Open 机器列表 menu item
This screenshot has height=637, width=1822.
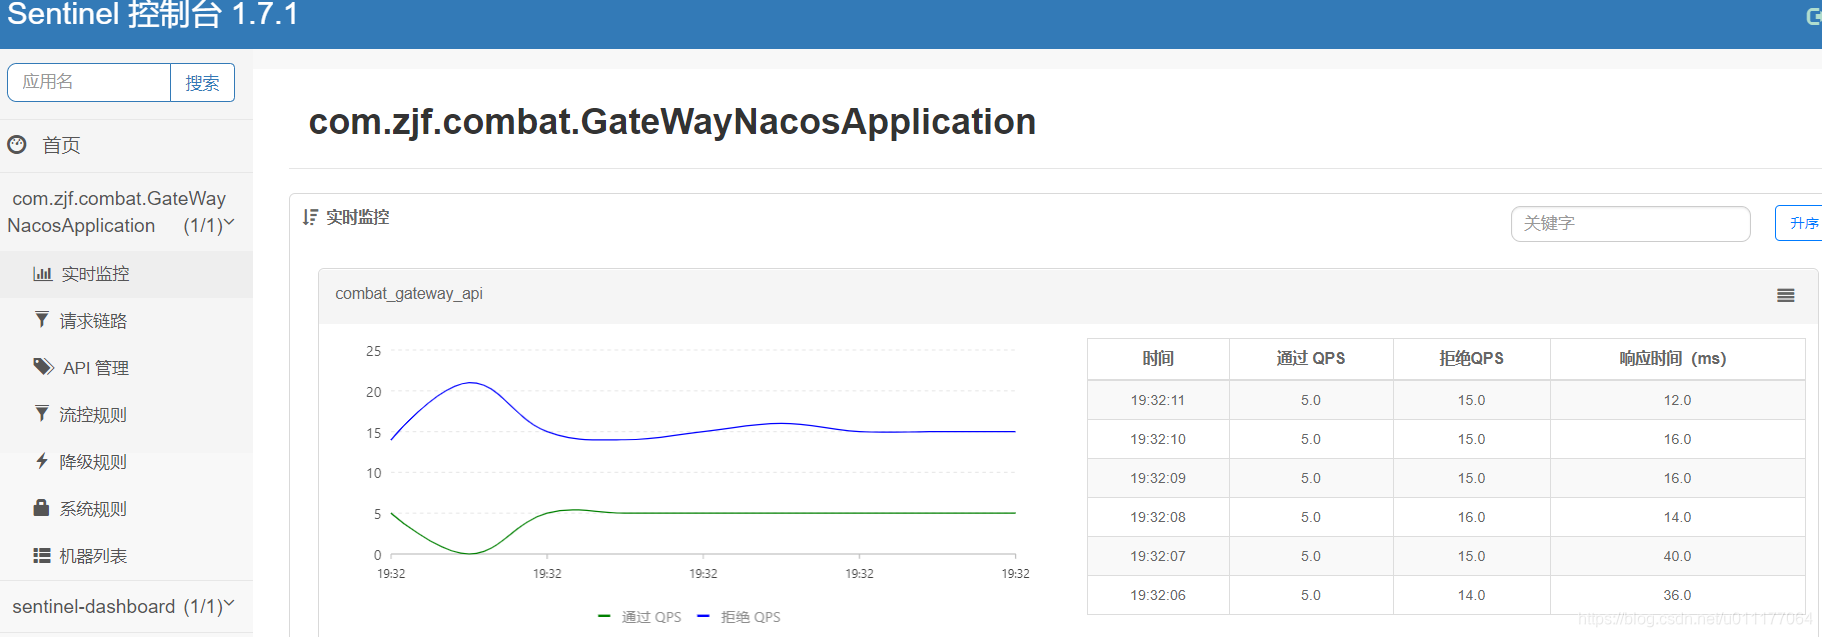pos(93,556)
